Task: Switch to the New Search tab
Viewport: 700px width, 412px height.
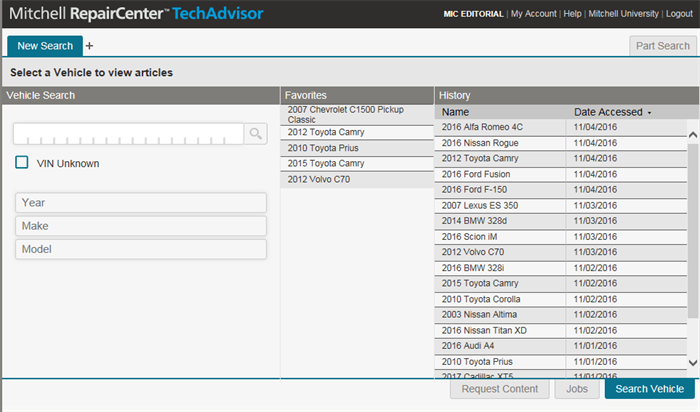Action: [45, 46]
